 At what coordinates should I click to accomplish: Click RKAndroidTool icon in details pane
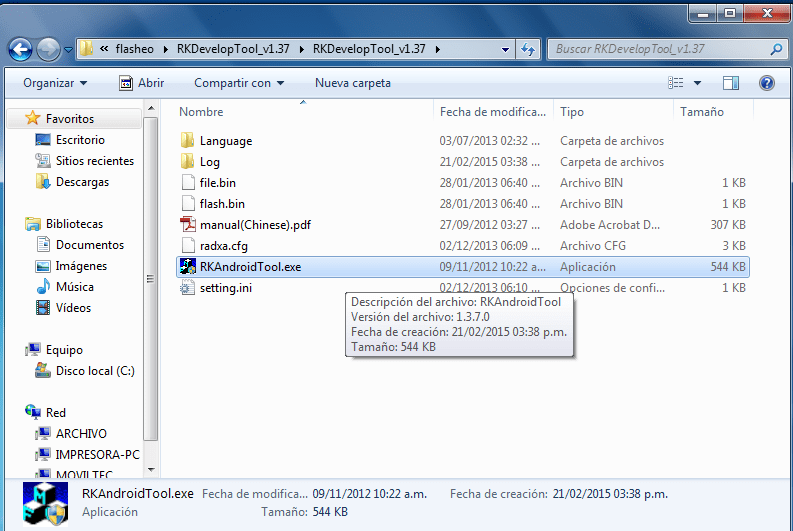coord(46,504)
